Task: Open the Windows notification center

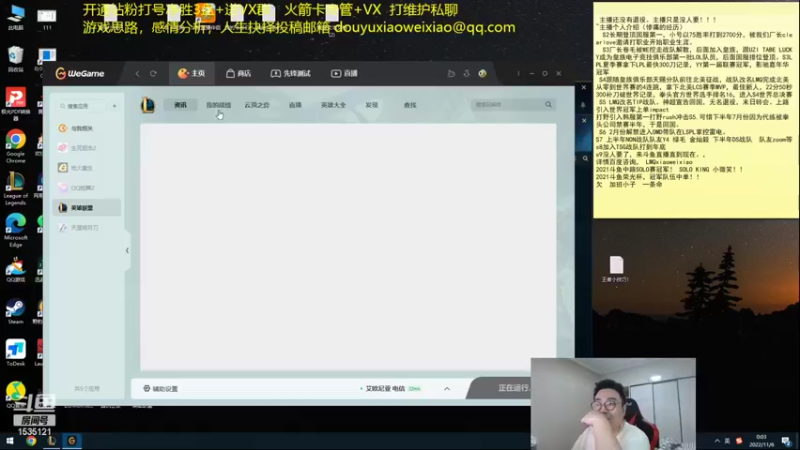Action: point(786,441)
